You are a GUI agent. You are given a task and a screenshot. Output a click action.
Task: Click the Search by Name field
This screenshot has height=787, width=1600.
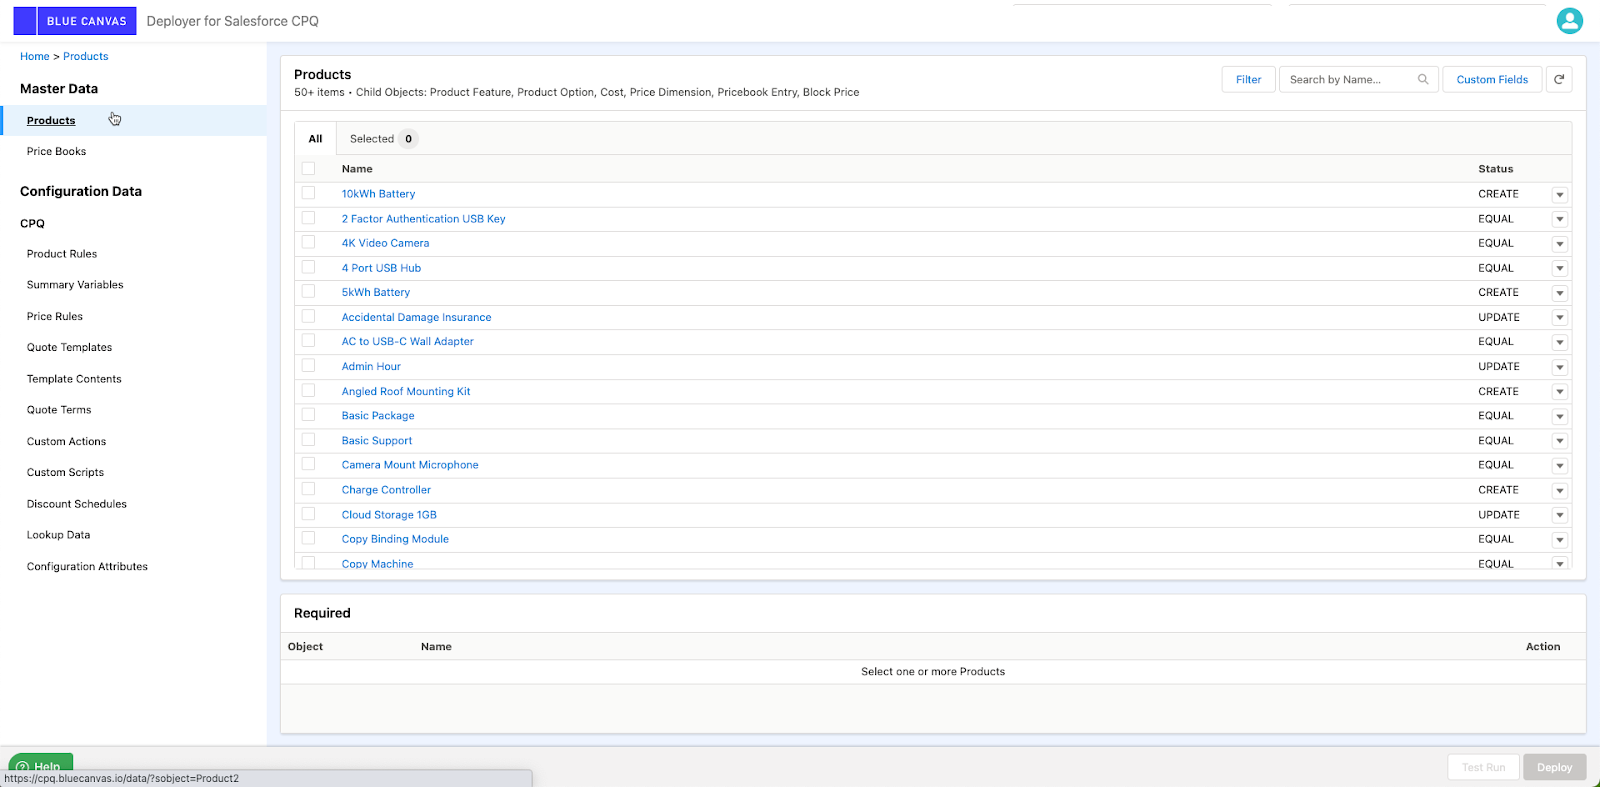coord(1358,79)
